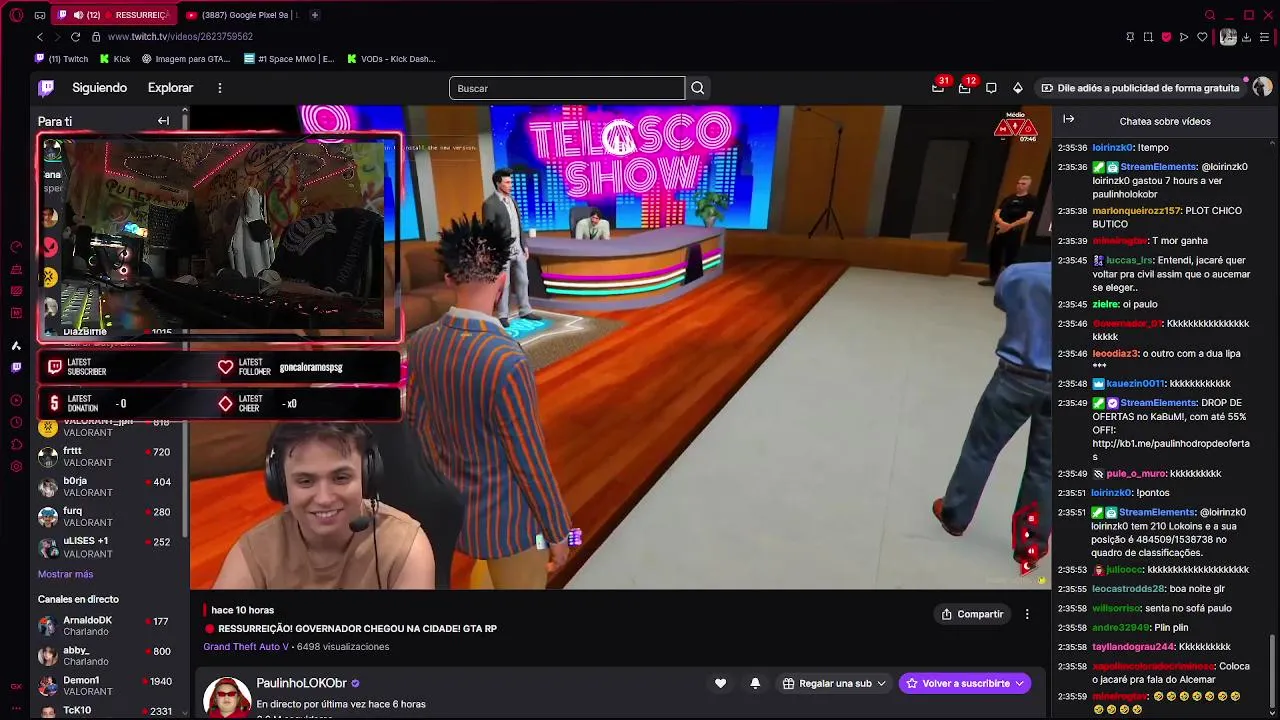1280x720 pixels.
Task: Collapse the chat panel arrow
Action: coord(1068,120)
